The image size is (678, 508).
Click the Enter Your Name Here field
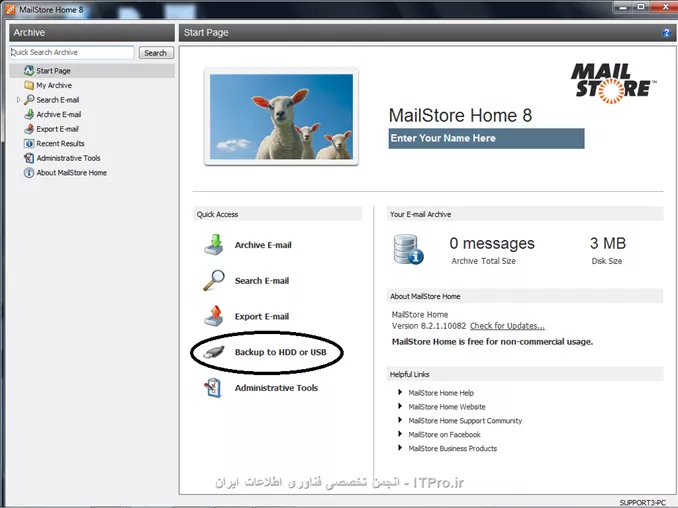[x=486, y=138]
